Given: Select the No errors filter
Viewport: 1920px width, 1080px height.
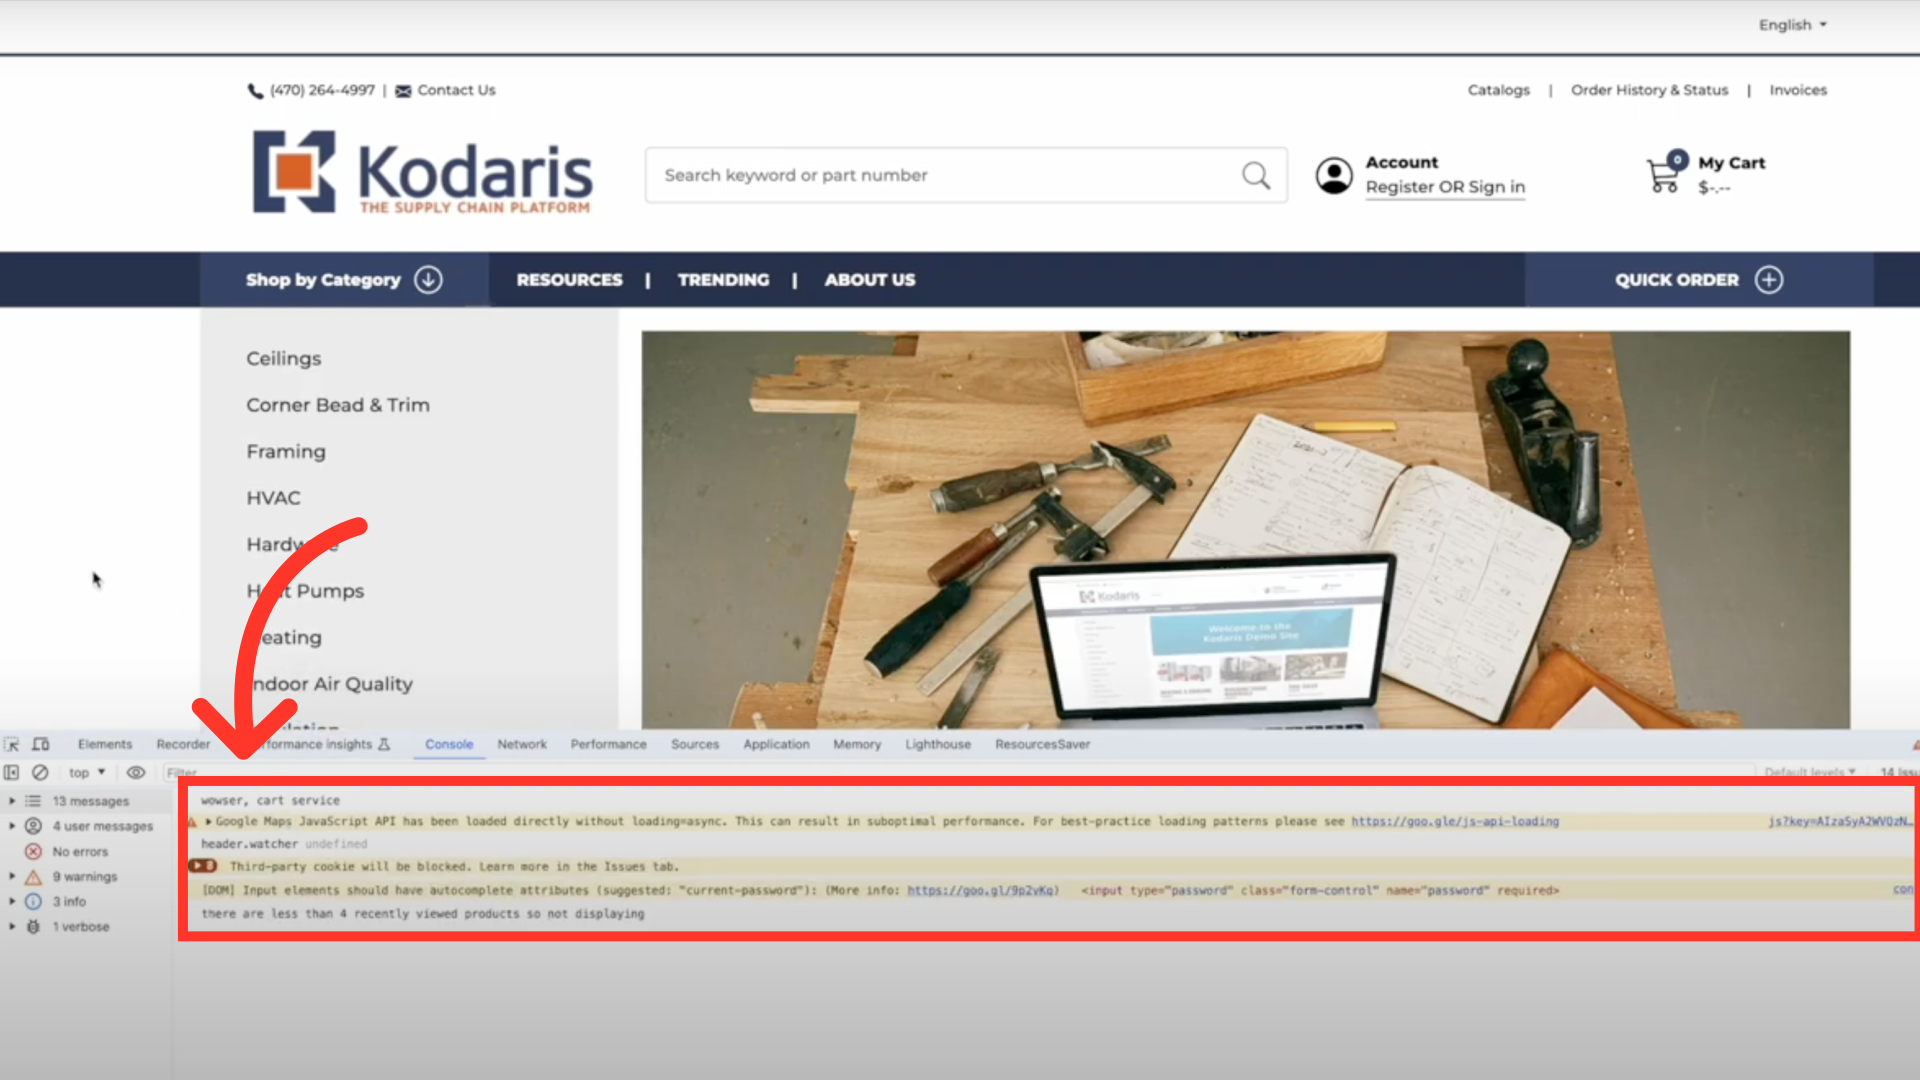Looking at the screenshot, I should point(80,852).
